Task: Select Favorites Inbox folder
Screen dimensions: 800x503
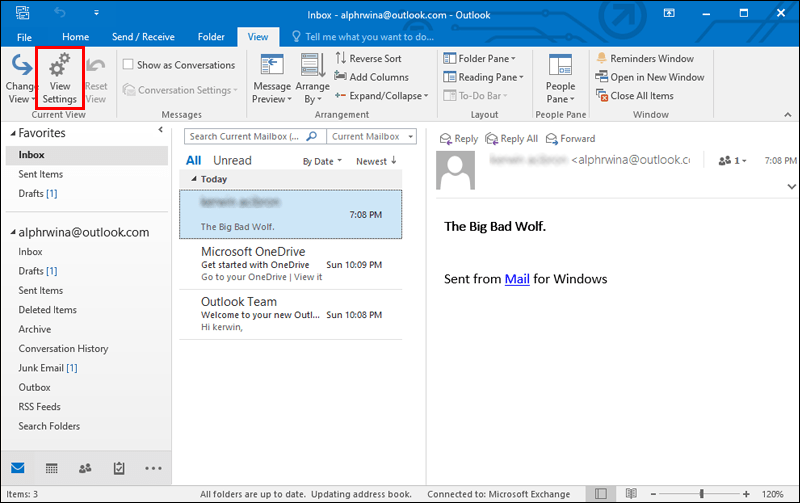Action: click(87, 155)
